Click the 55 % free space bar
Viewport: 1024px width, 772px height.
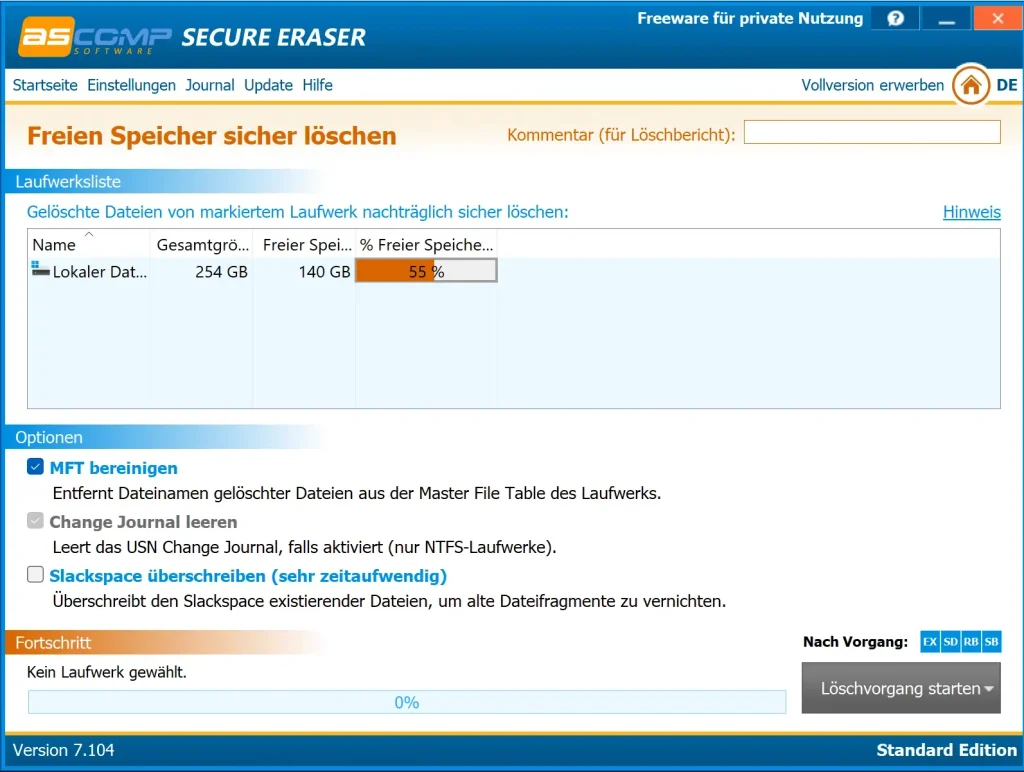(426, 271)
